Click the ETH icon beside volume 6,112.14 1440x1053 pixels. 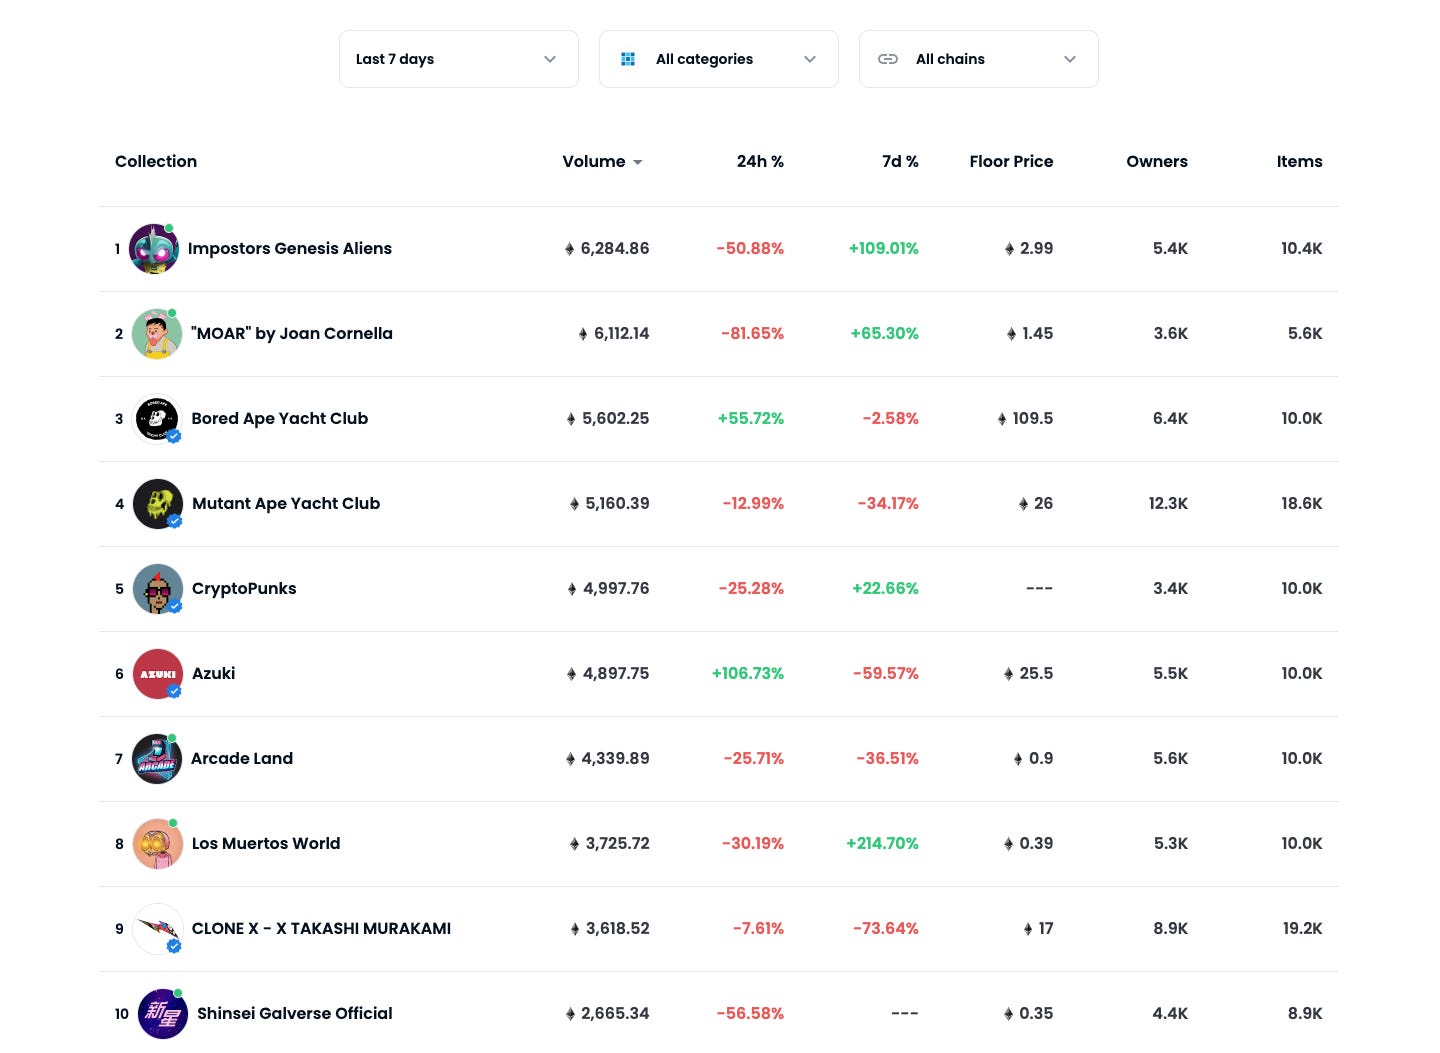[x=583, y=334]
